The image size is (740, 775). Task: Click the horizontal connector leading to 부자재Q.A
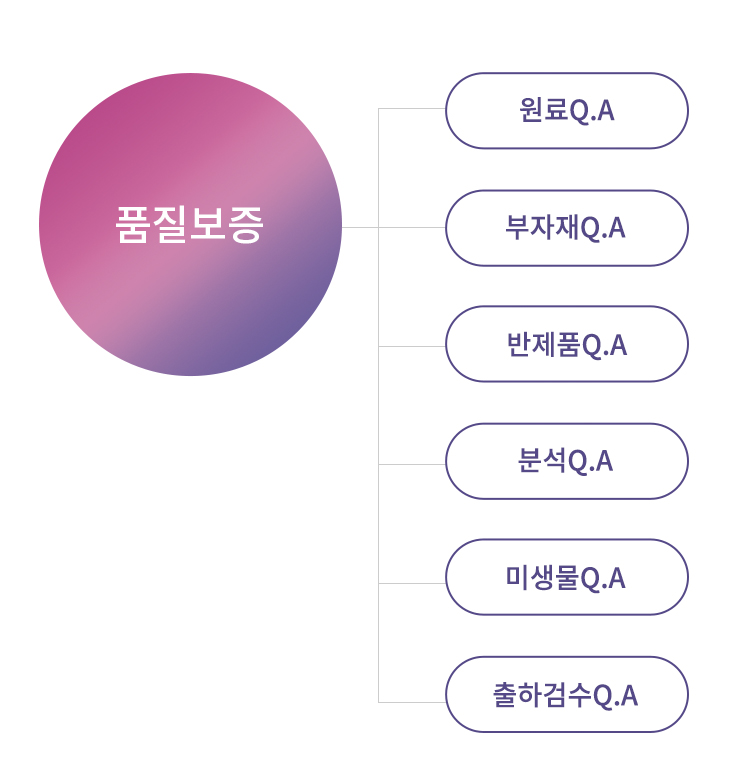412,227
